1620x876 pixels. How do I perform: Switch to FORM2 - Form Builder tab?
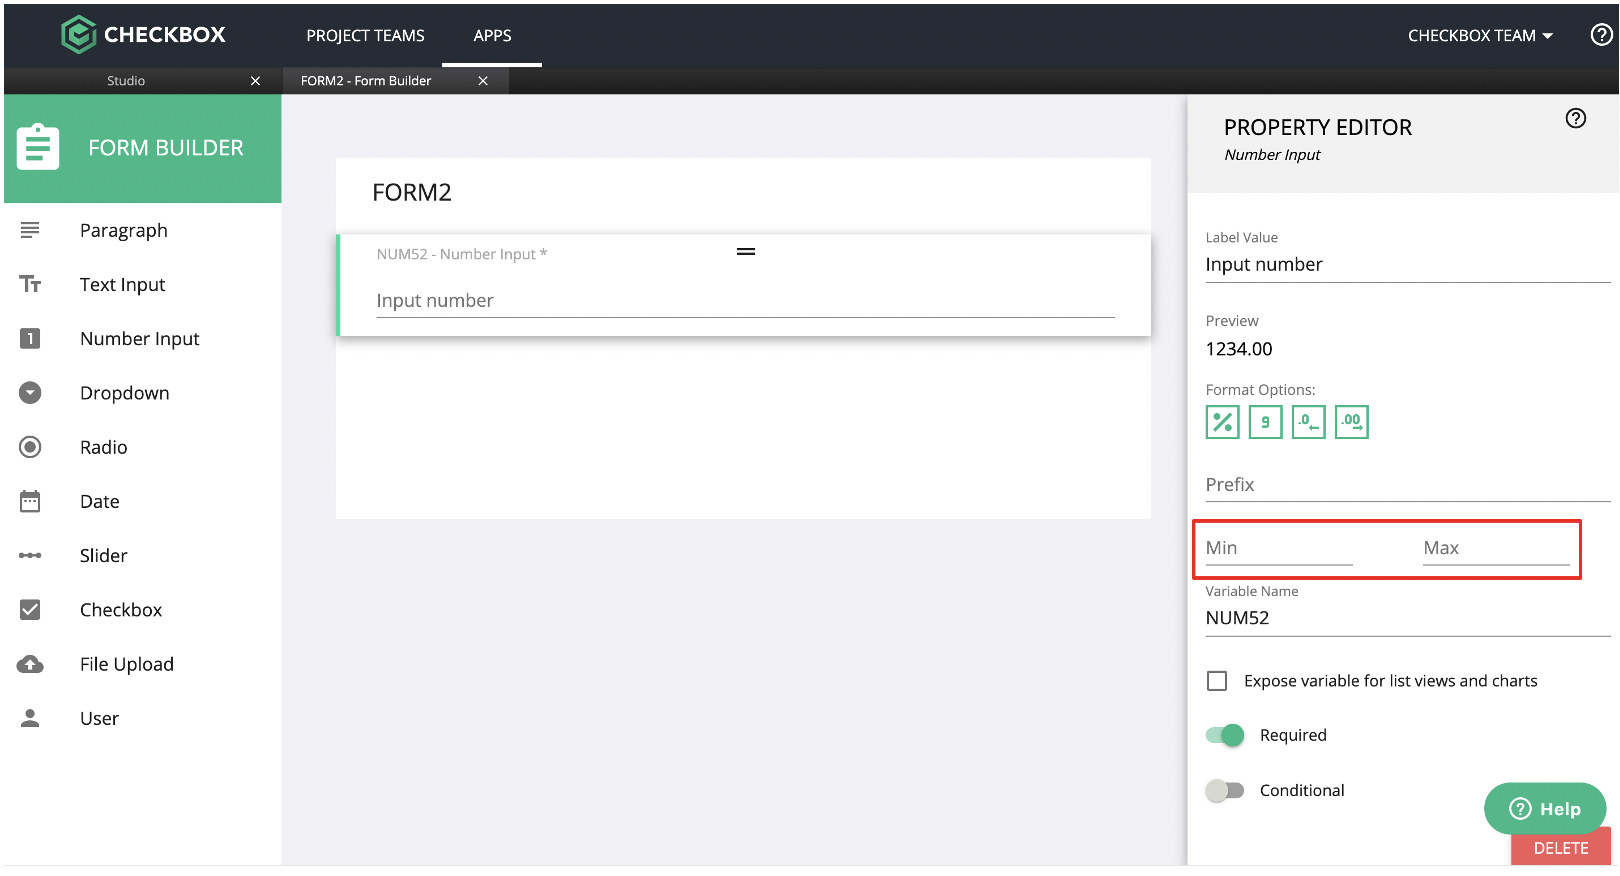(x=366, y=81)
